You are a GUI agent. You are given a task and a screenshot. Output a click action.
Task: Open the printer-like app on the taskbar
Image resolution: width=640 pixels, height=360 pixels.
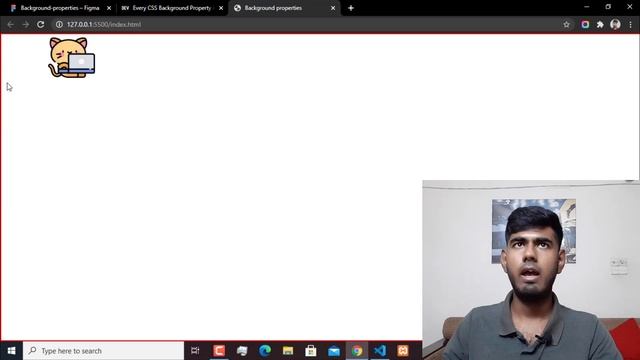(x=242, y=351)
